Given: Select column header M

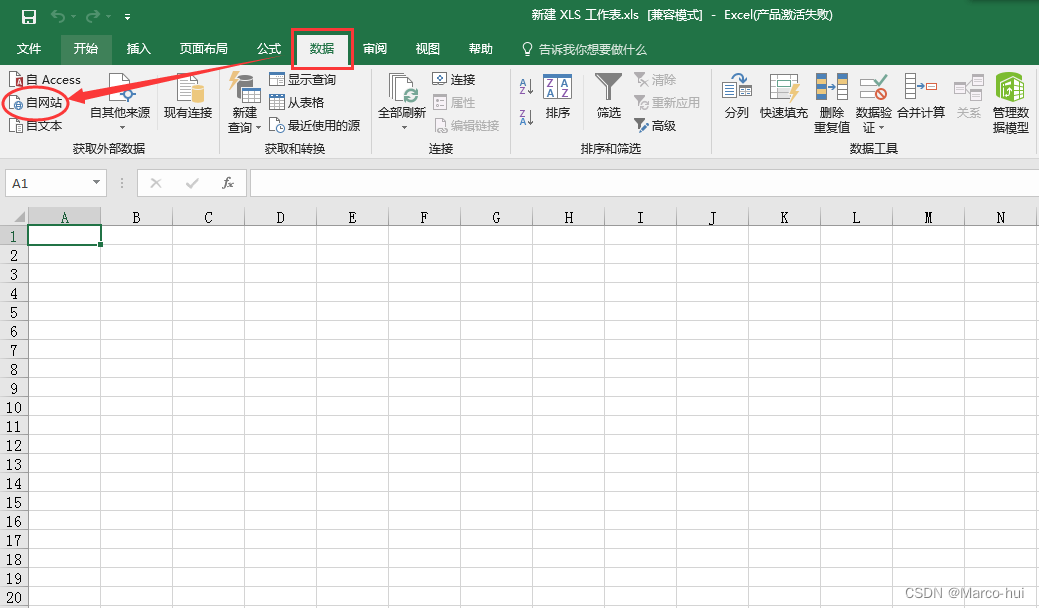Looking at the screenshot, I should tap(928, 217).
